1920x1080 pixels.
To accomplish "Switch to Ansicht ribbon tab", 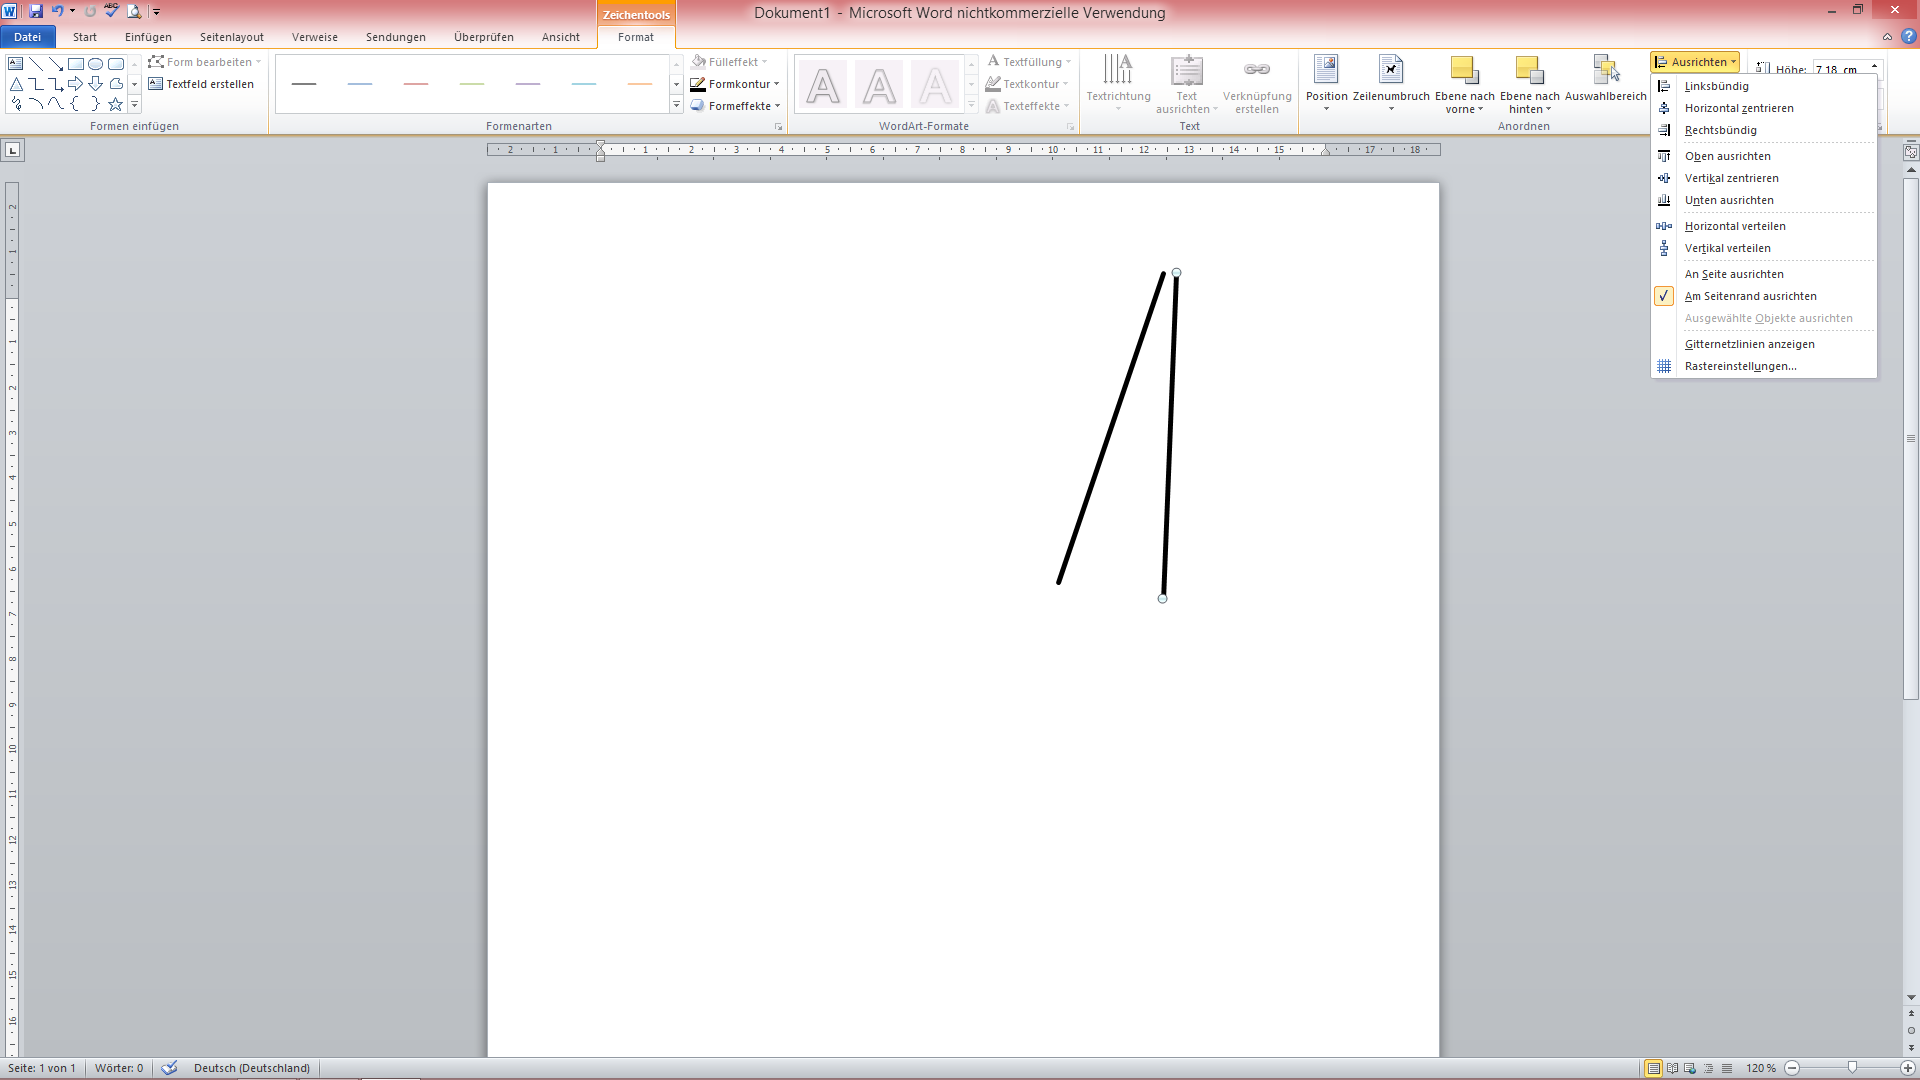I will pos(561,37).
